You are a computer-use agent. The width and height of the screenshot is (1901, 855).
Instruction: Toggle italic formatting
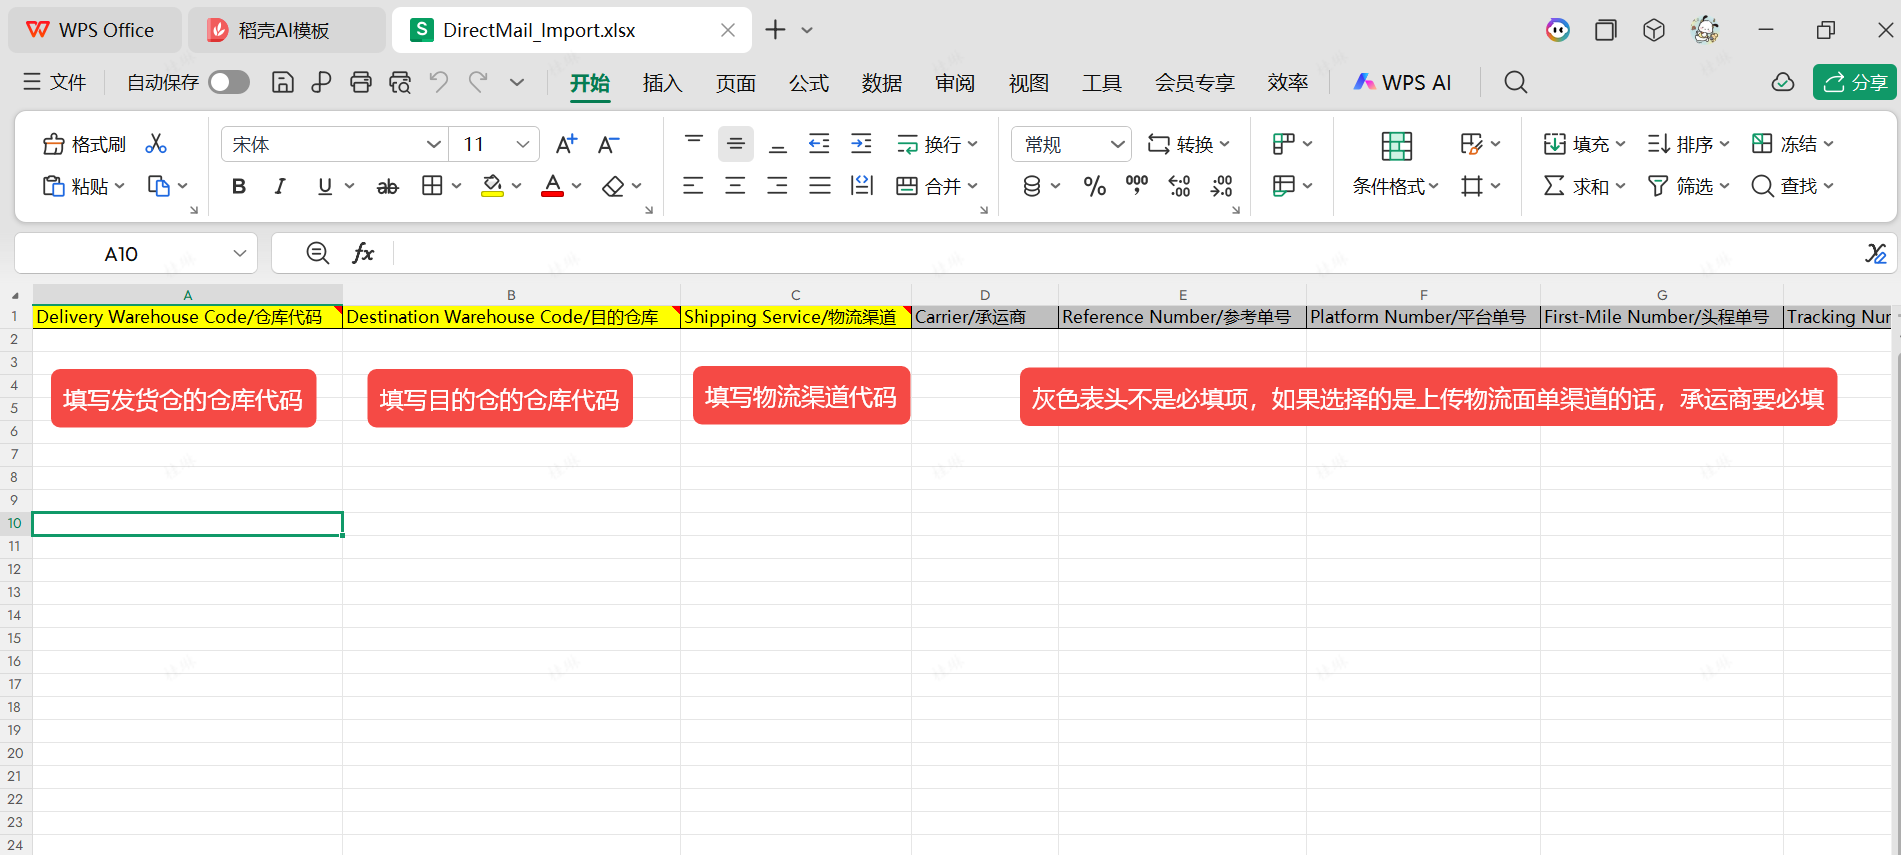(x=281, y=186)
